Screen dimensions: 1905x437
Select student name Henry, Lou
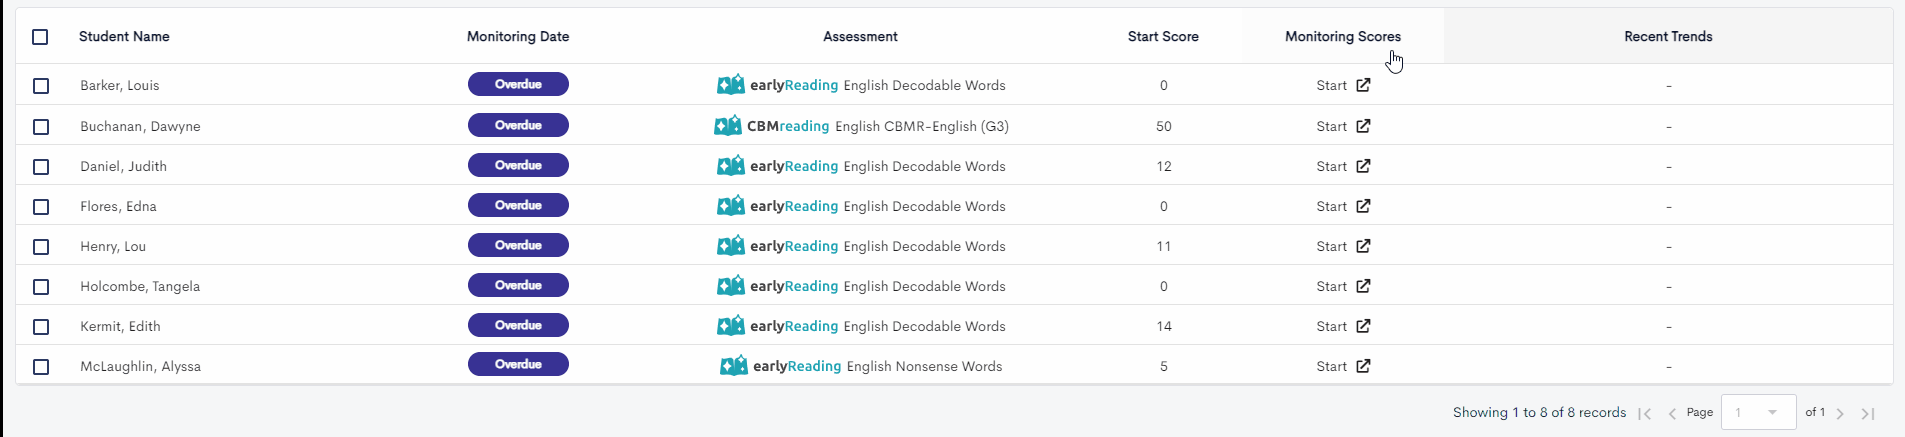coord(113,246)
